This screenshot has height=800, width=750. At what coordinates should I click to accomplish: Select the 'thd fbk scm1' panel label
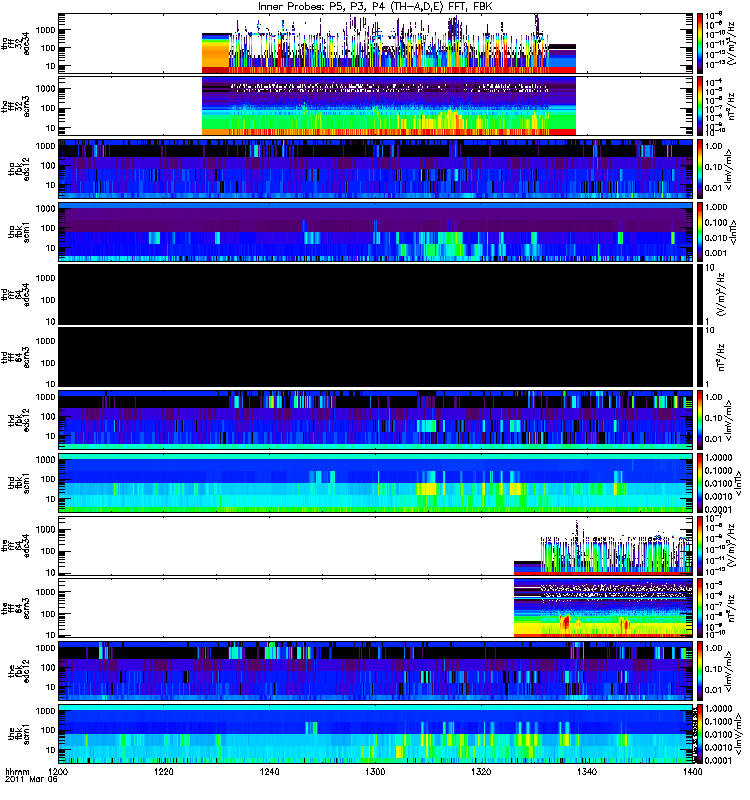pos(19,483)
